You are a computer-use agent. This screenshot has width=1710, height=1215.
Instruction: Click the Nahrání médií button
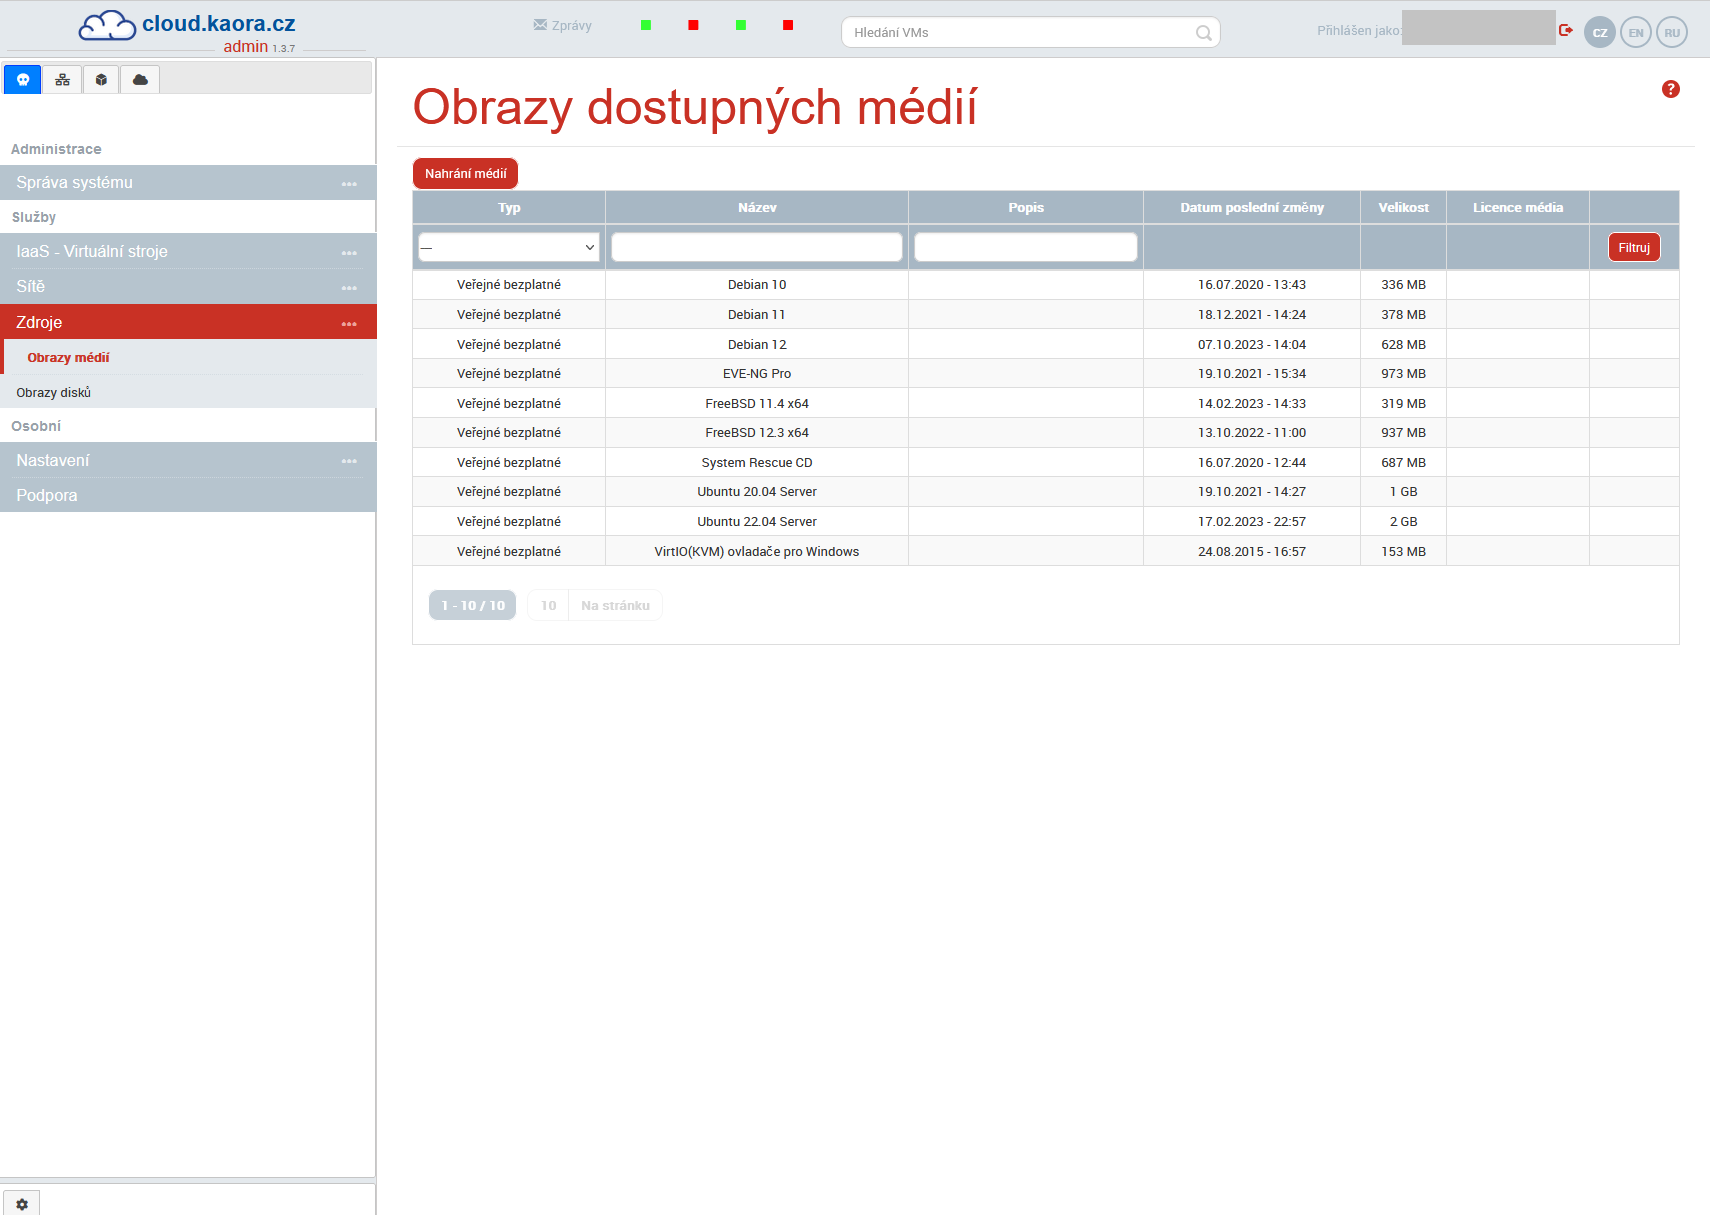465,174
